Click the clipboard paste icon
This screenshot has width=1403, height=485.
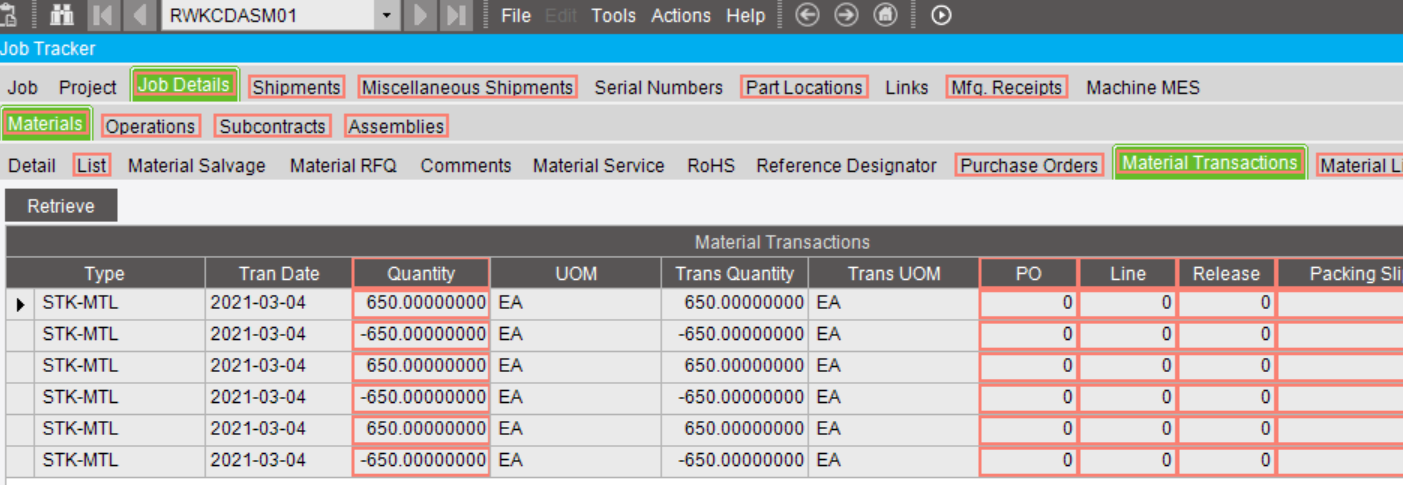[8, 15]
